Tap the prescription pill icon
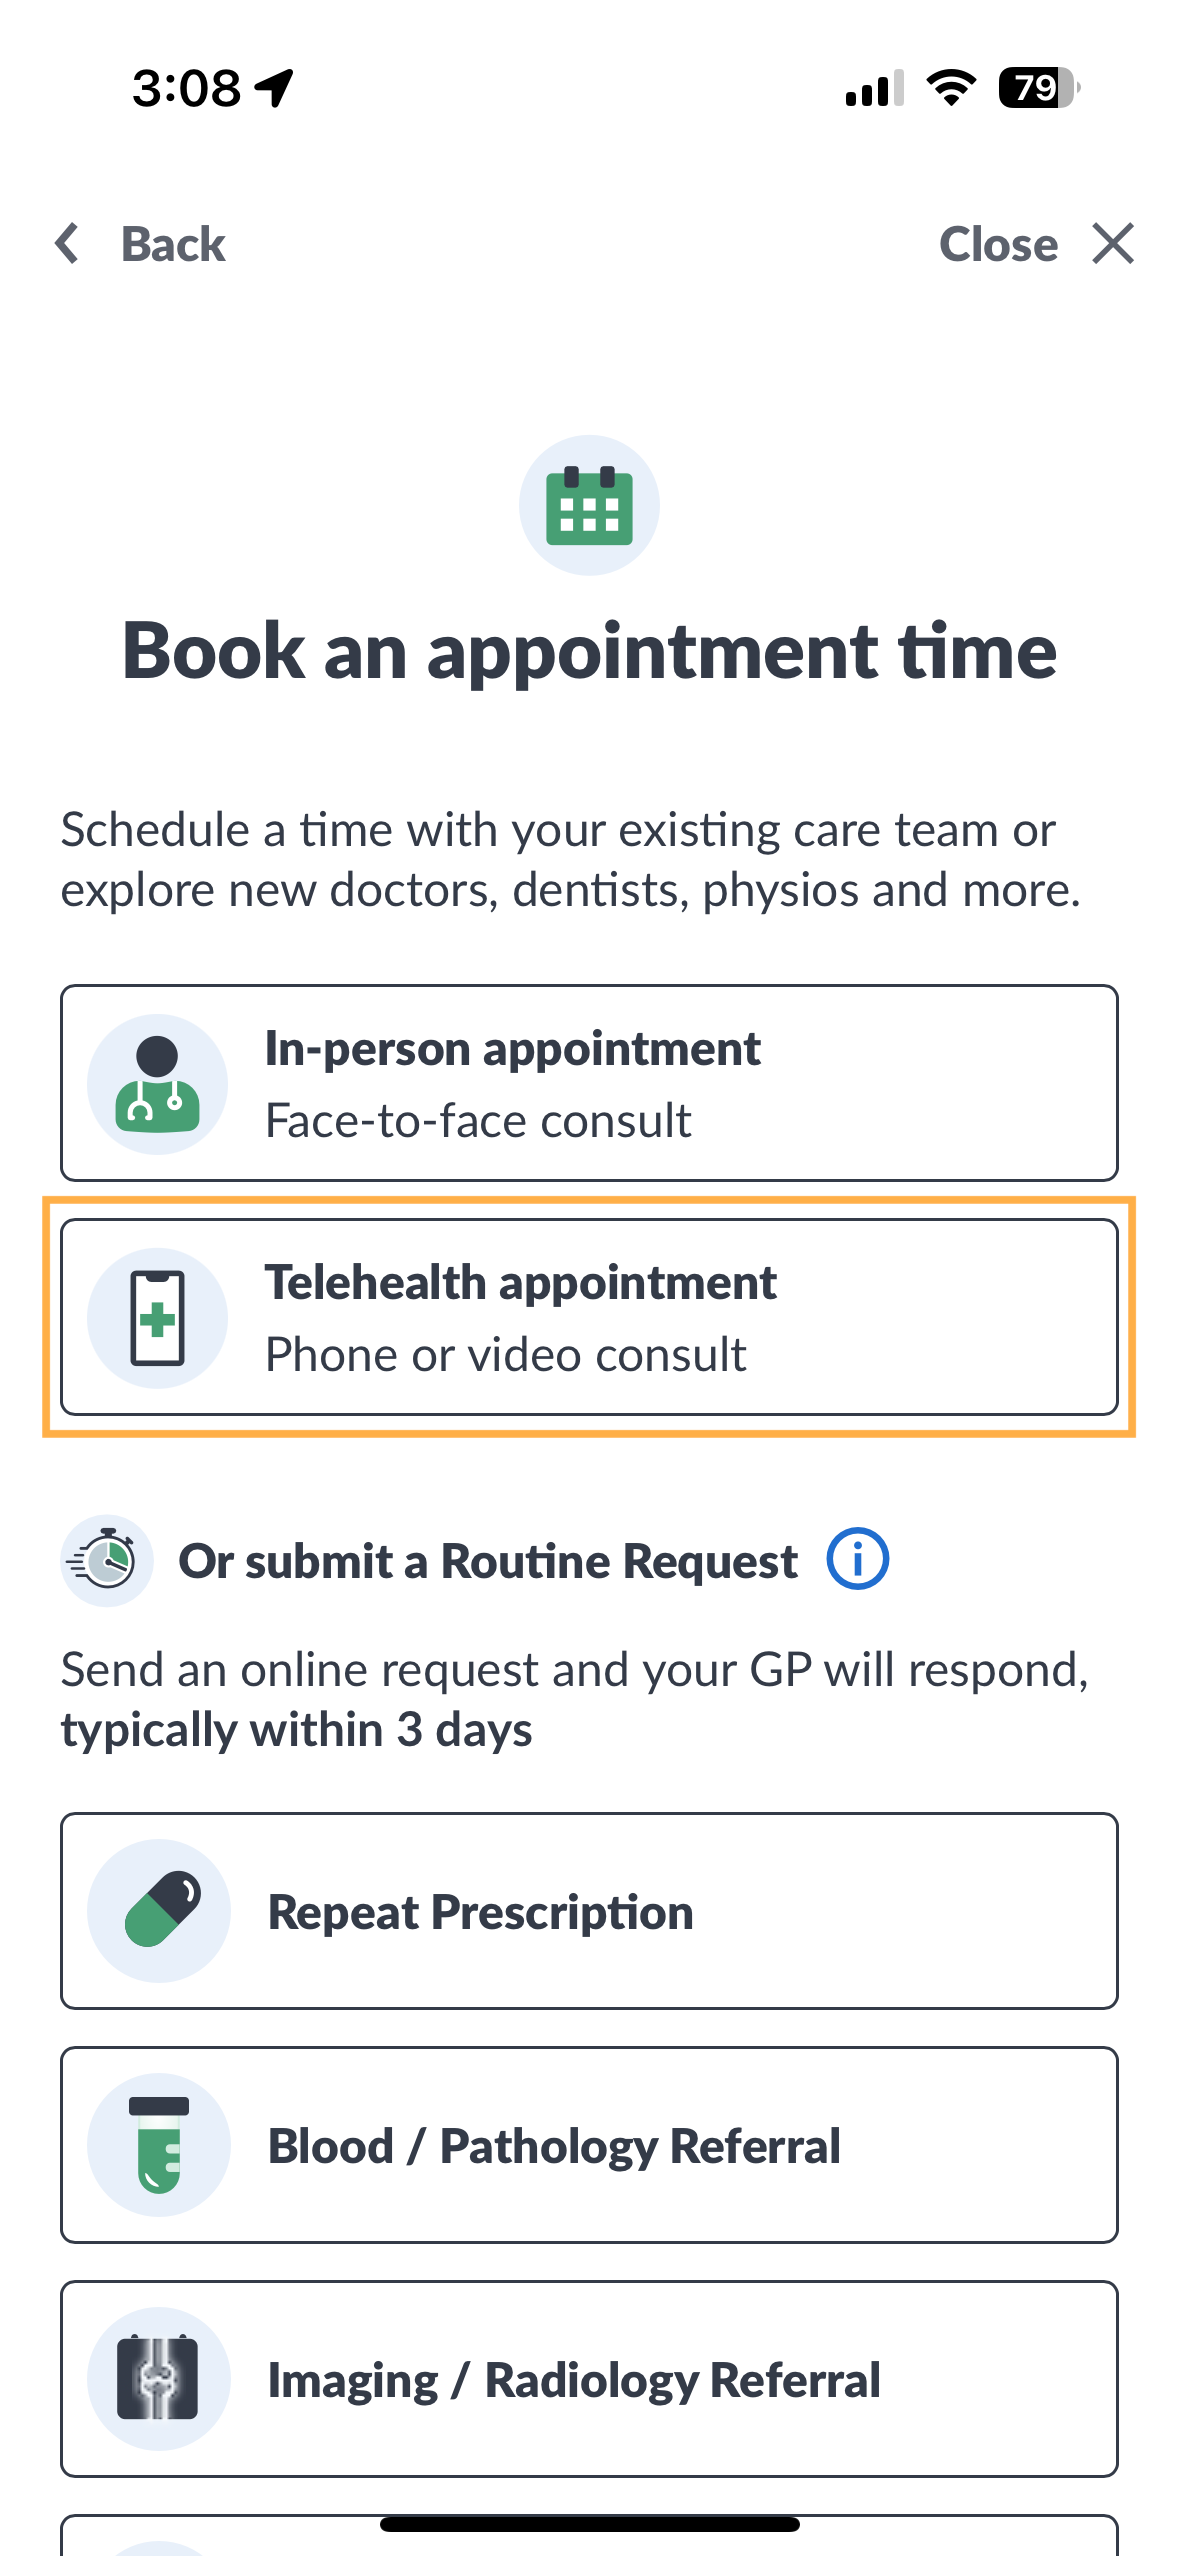 tap(159, 1911)
